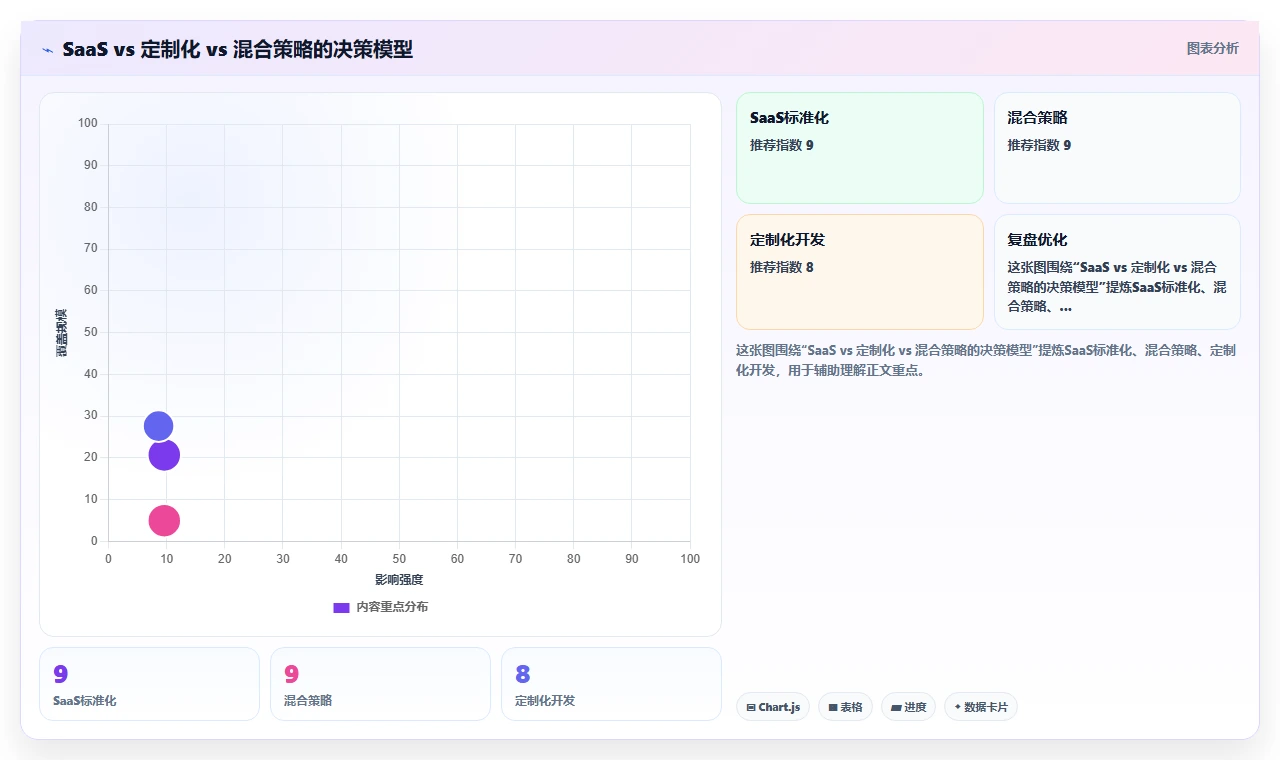This screenshot has height=760, width=1280.
Task: Select the 进度 tag chip
Action: click(x=908, y=707)
